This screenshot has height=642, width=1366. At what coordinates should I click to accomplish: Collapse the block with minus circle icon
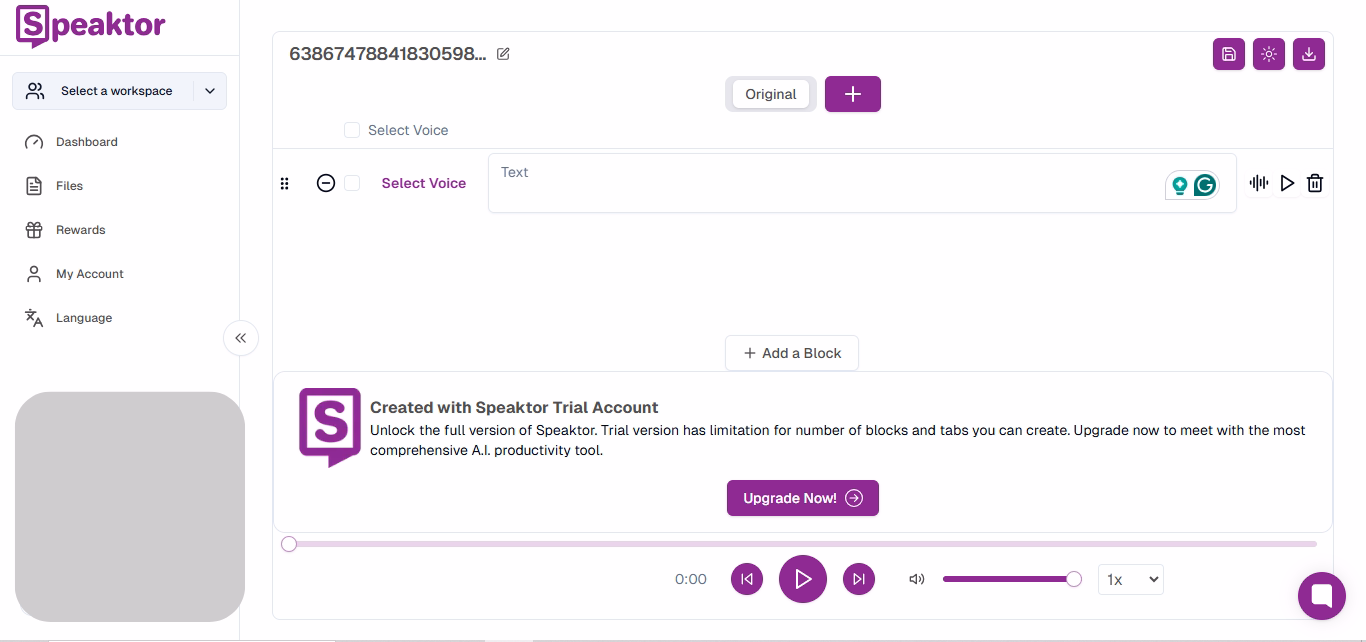[326, 183]
